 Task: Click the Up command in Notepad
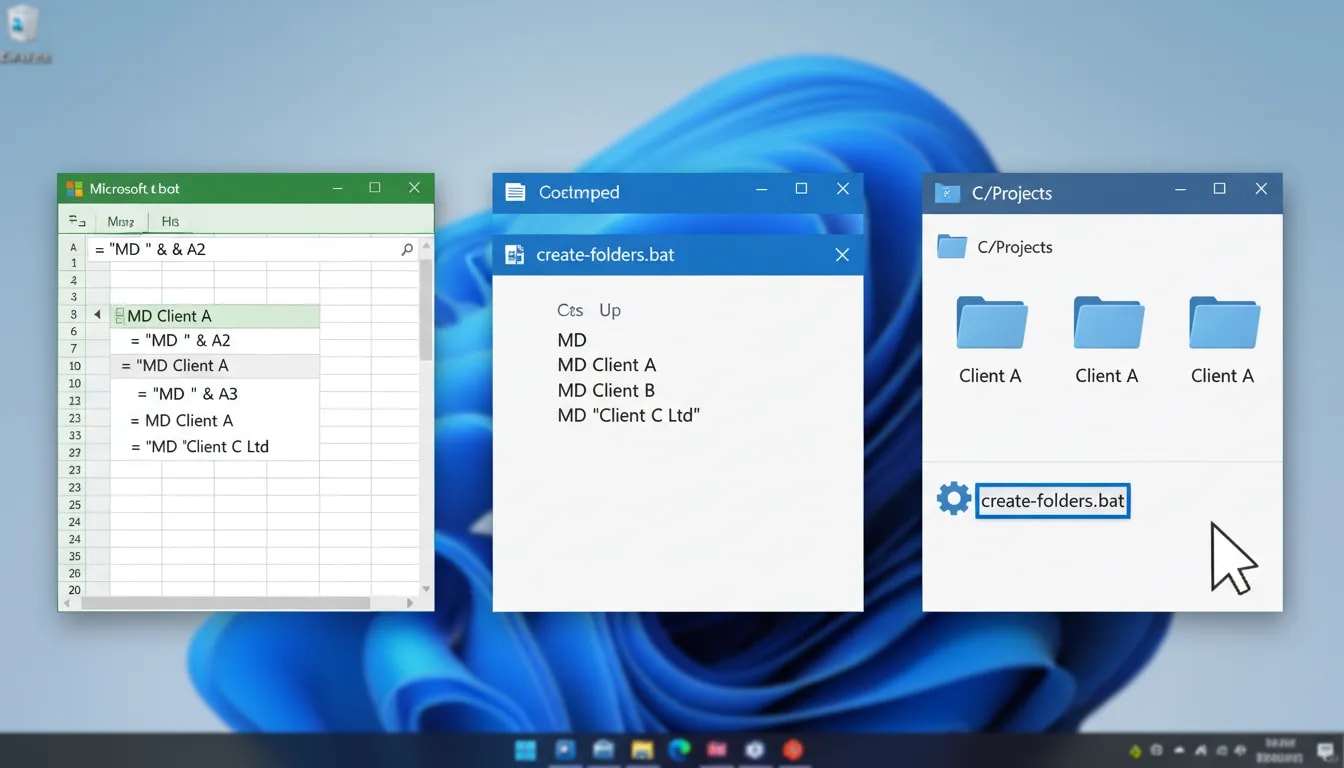click(610, 310)
